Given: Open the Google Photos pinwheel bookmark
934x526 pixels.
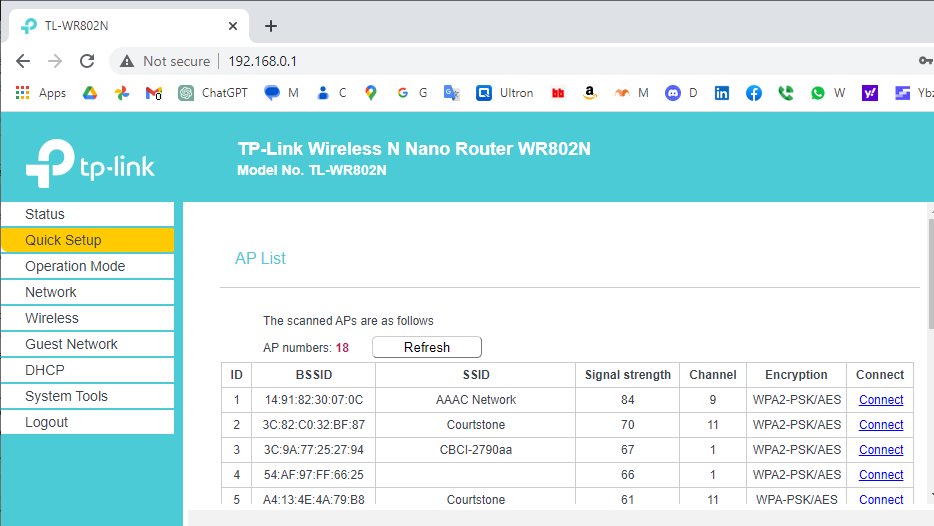Looking at the screenshot, I should 122,93.
